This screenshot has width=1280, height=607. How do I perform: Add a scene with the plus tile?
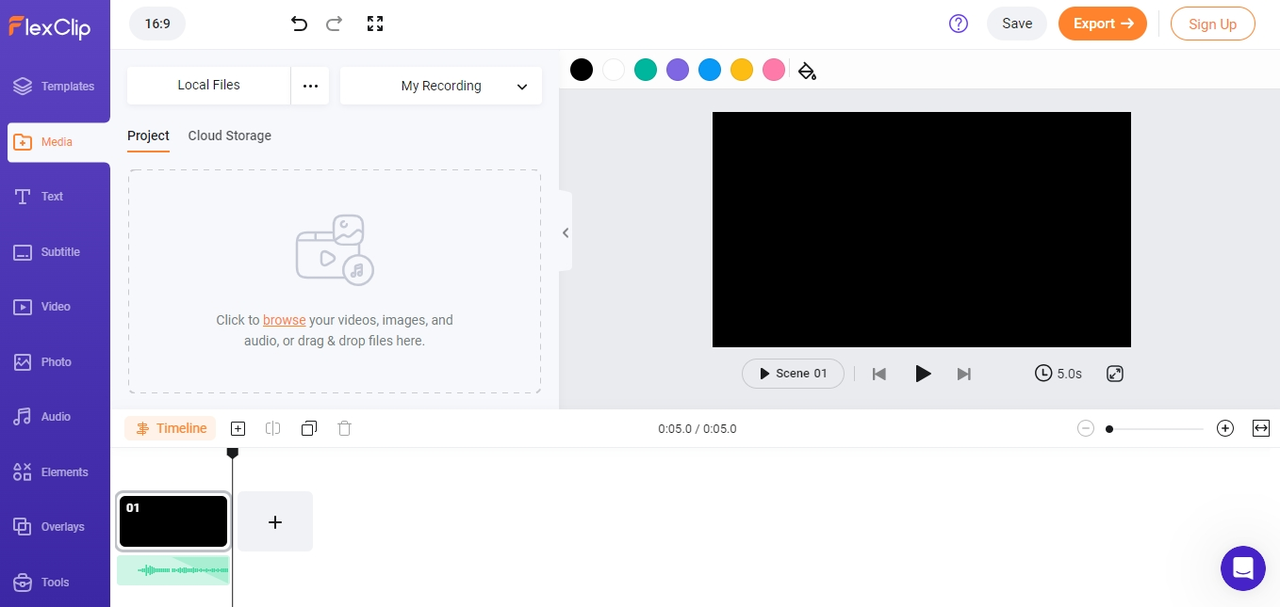click(x=275, y=521)
